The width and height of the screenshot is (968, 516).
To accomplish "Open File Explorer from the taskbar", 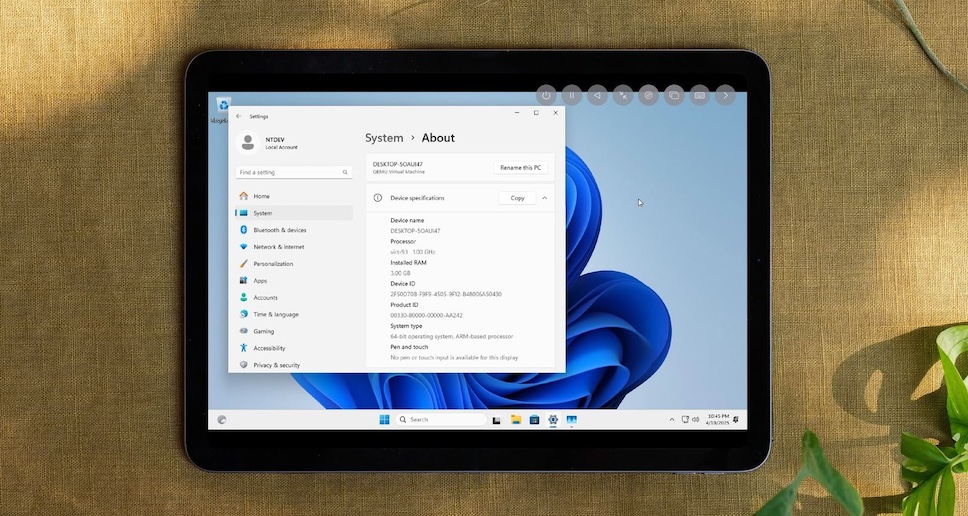I will (516, 420).
